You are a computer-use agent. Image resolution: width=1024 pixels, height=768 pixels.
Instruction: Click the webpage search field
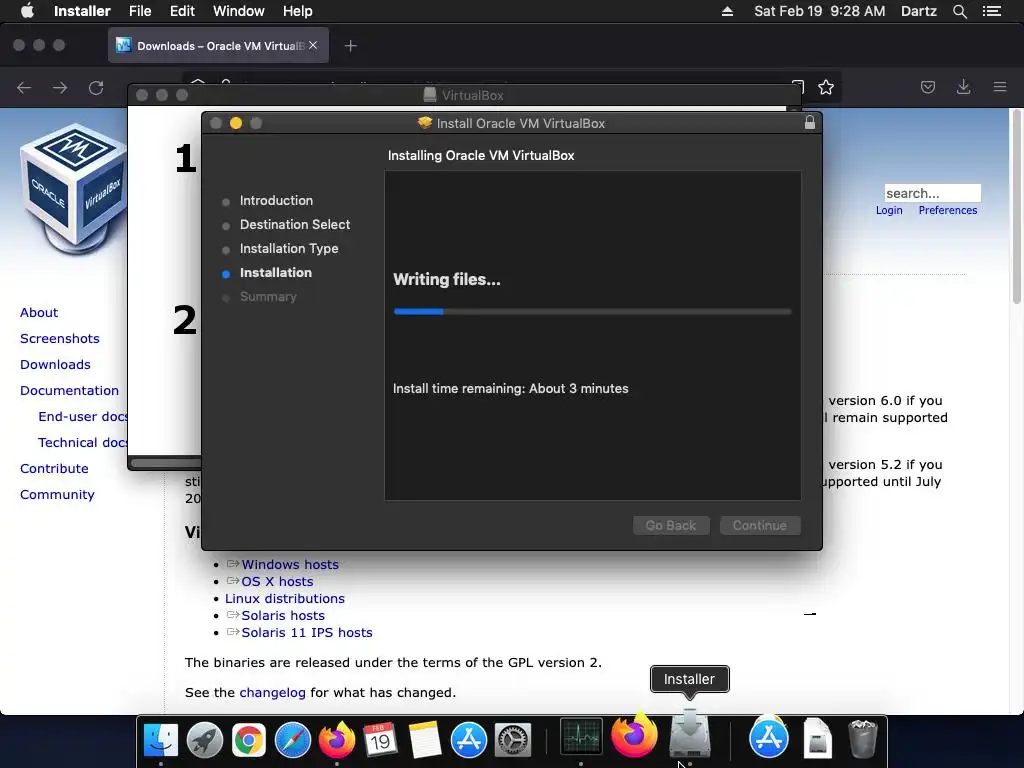pyautogui.click(x=932, y=193)
